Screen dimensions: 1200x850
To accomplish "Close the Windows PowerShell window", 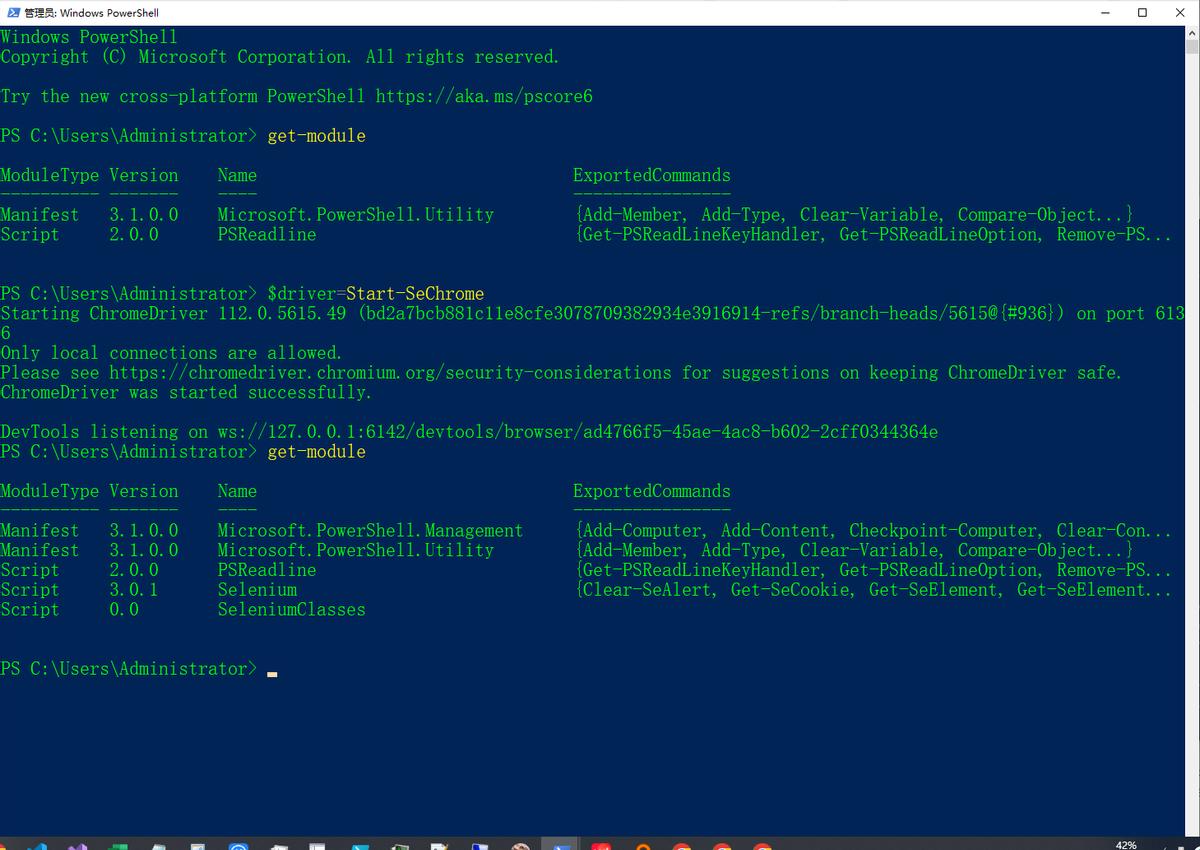I will (1179, 12).
